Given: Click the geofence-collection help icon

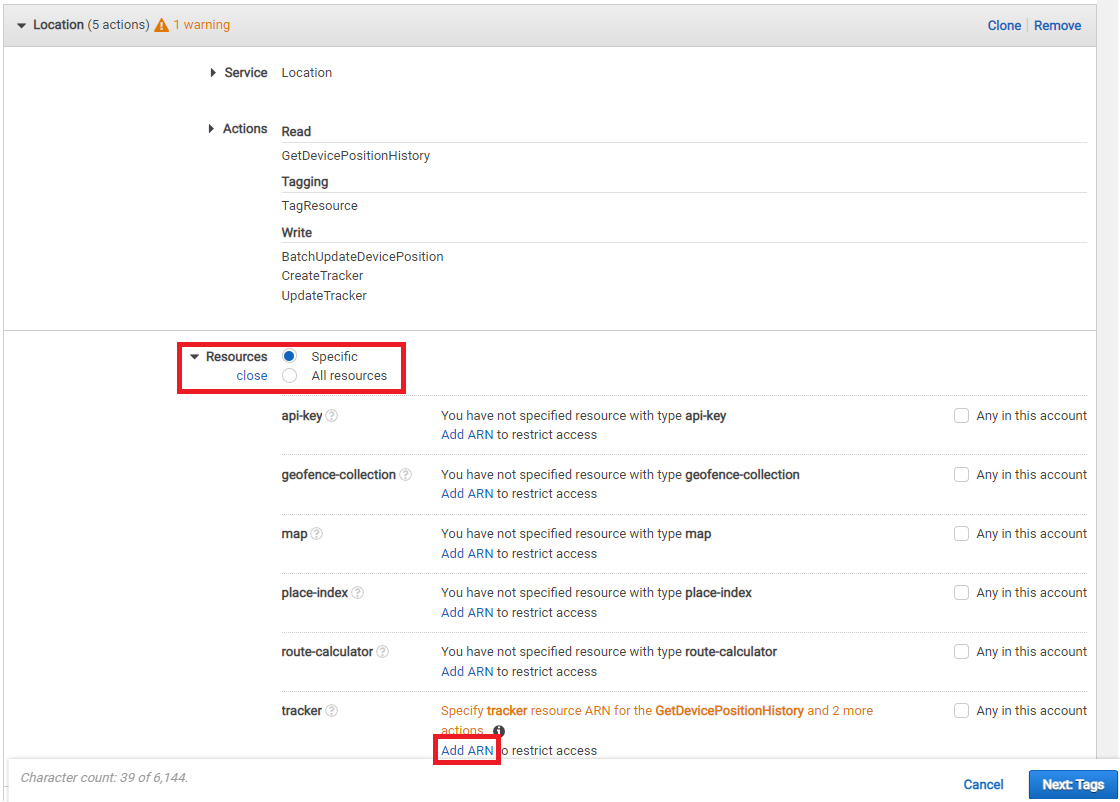Looking at the screenshot, I should (405, 474).
